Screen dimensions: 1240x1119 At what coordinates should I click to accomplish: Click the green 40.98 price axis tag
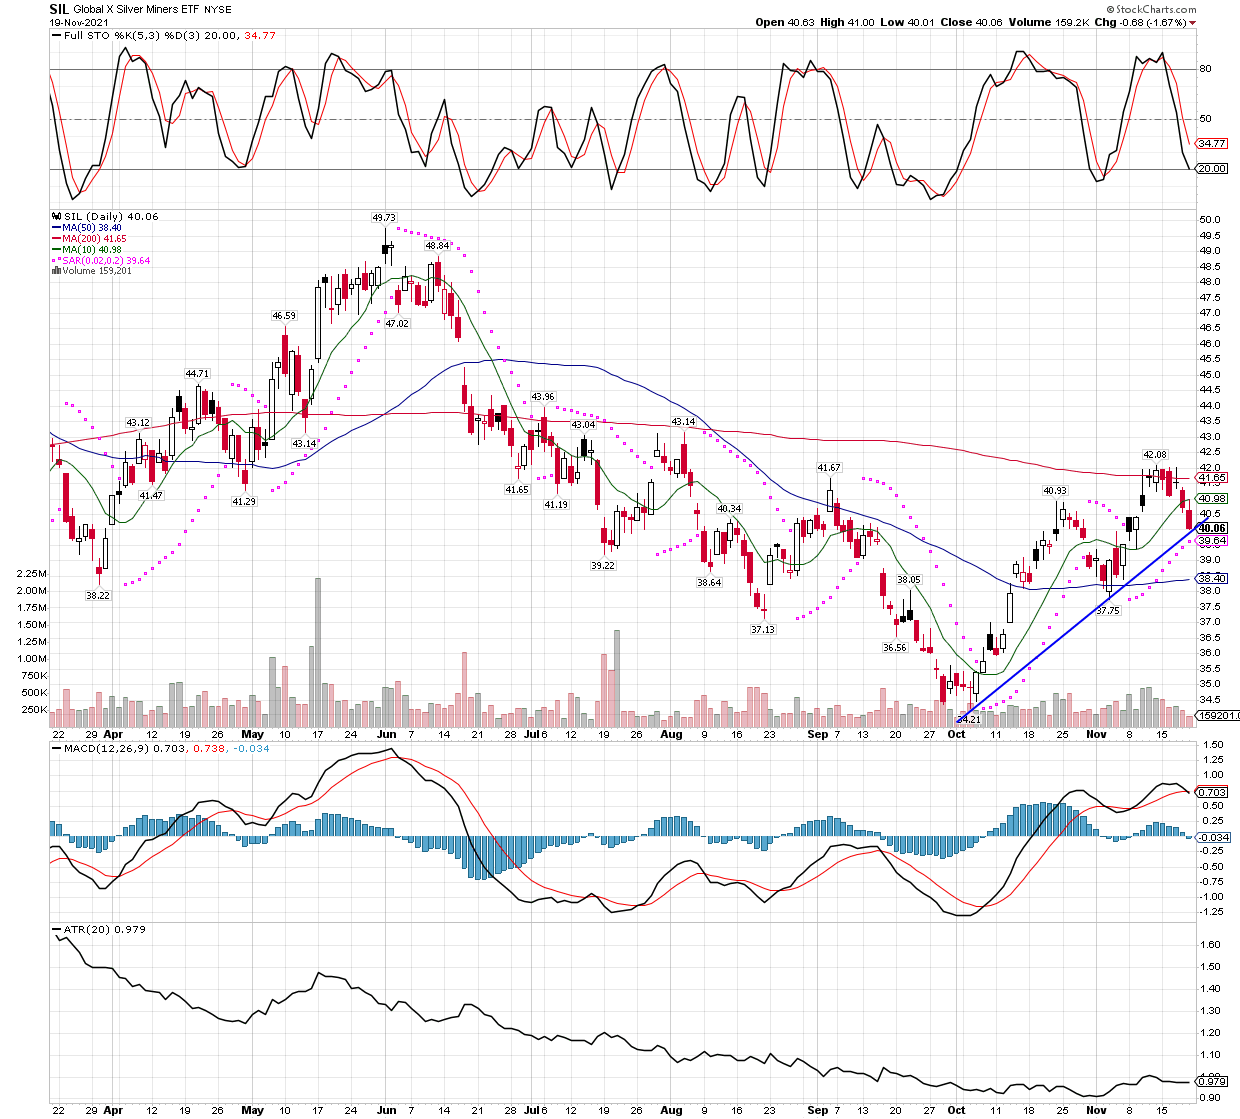click(1212, 498)
